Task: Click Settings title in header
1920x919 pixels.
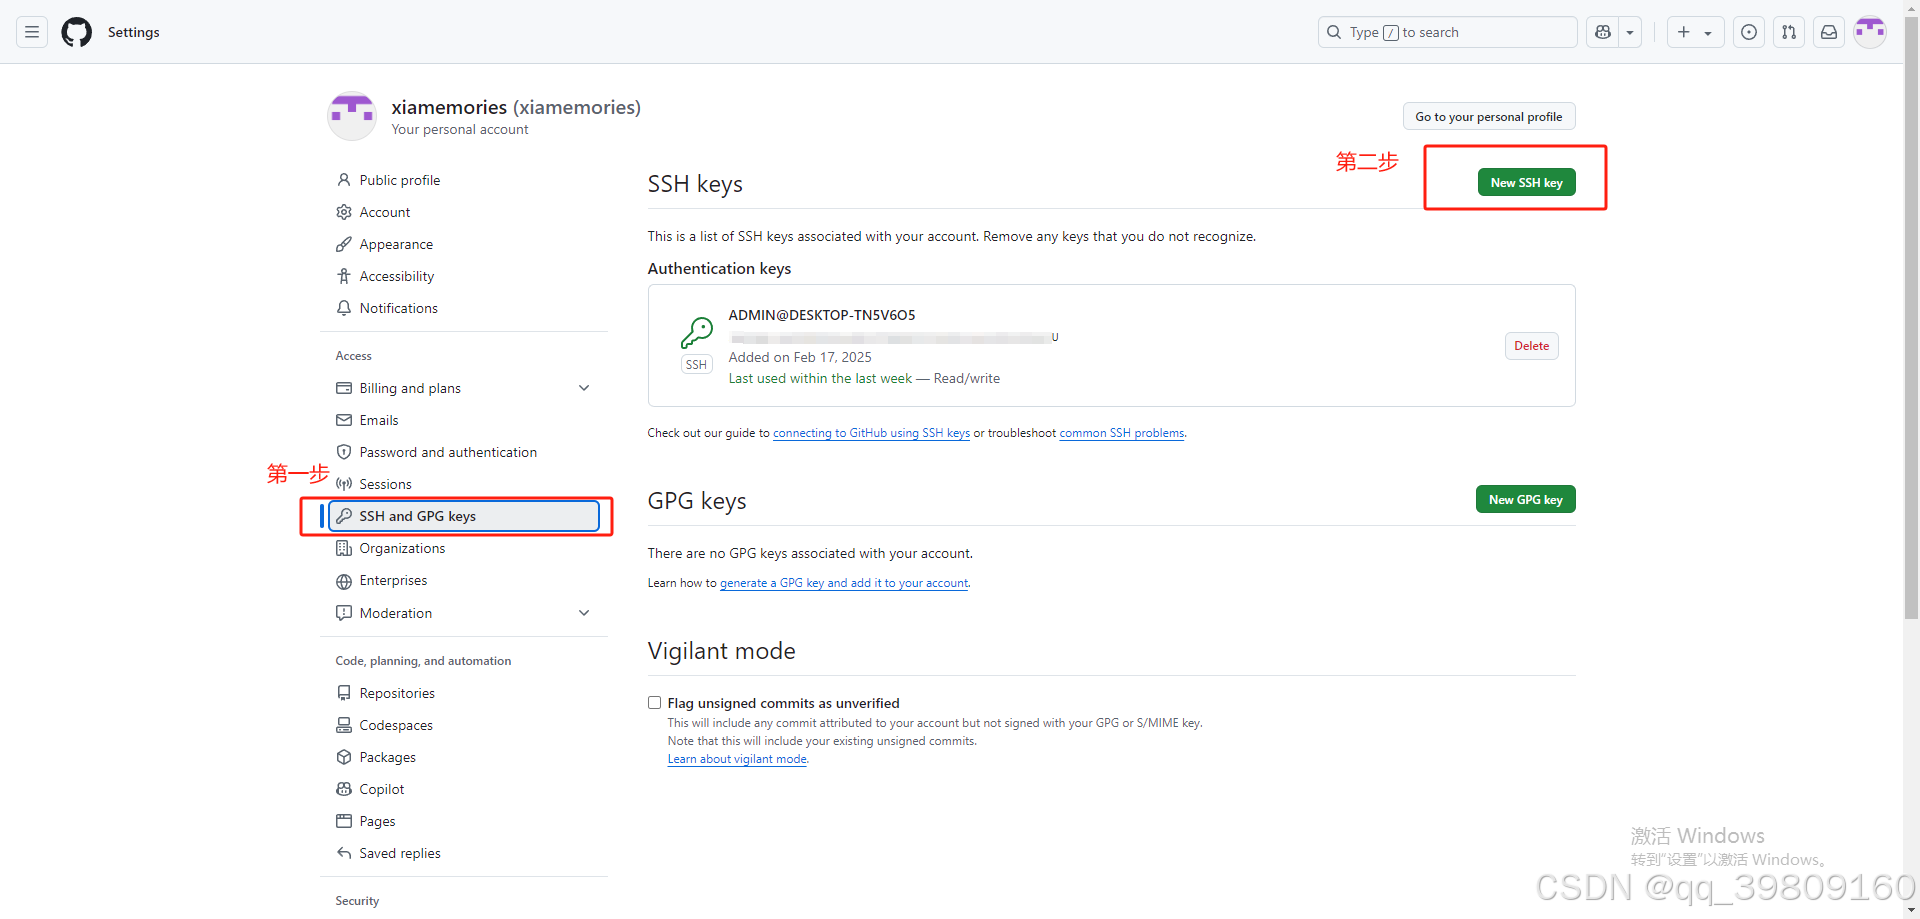Action: [x=134, y=32]
